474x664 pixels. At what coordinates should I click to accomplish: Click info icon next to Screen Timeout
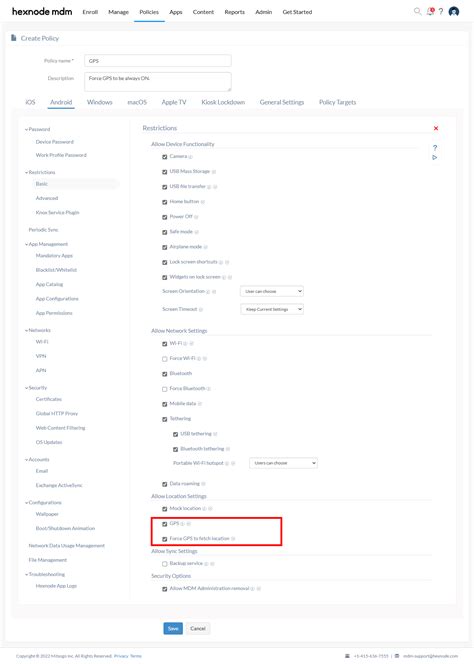point(201,310)
